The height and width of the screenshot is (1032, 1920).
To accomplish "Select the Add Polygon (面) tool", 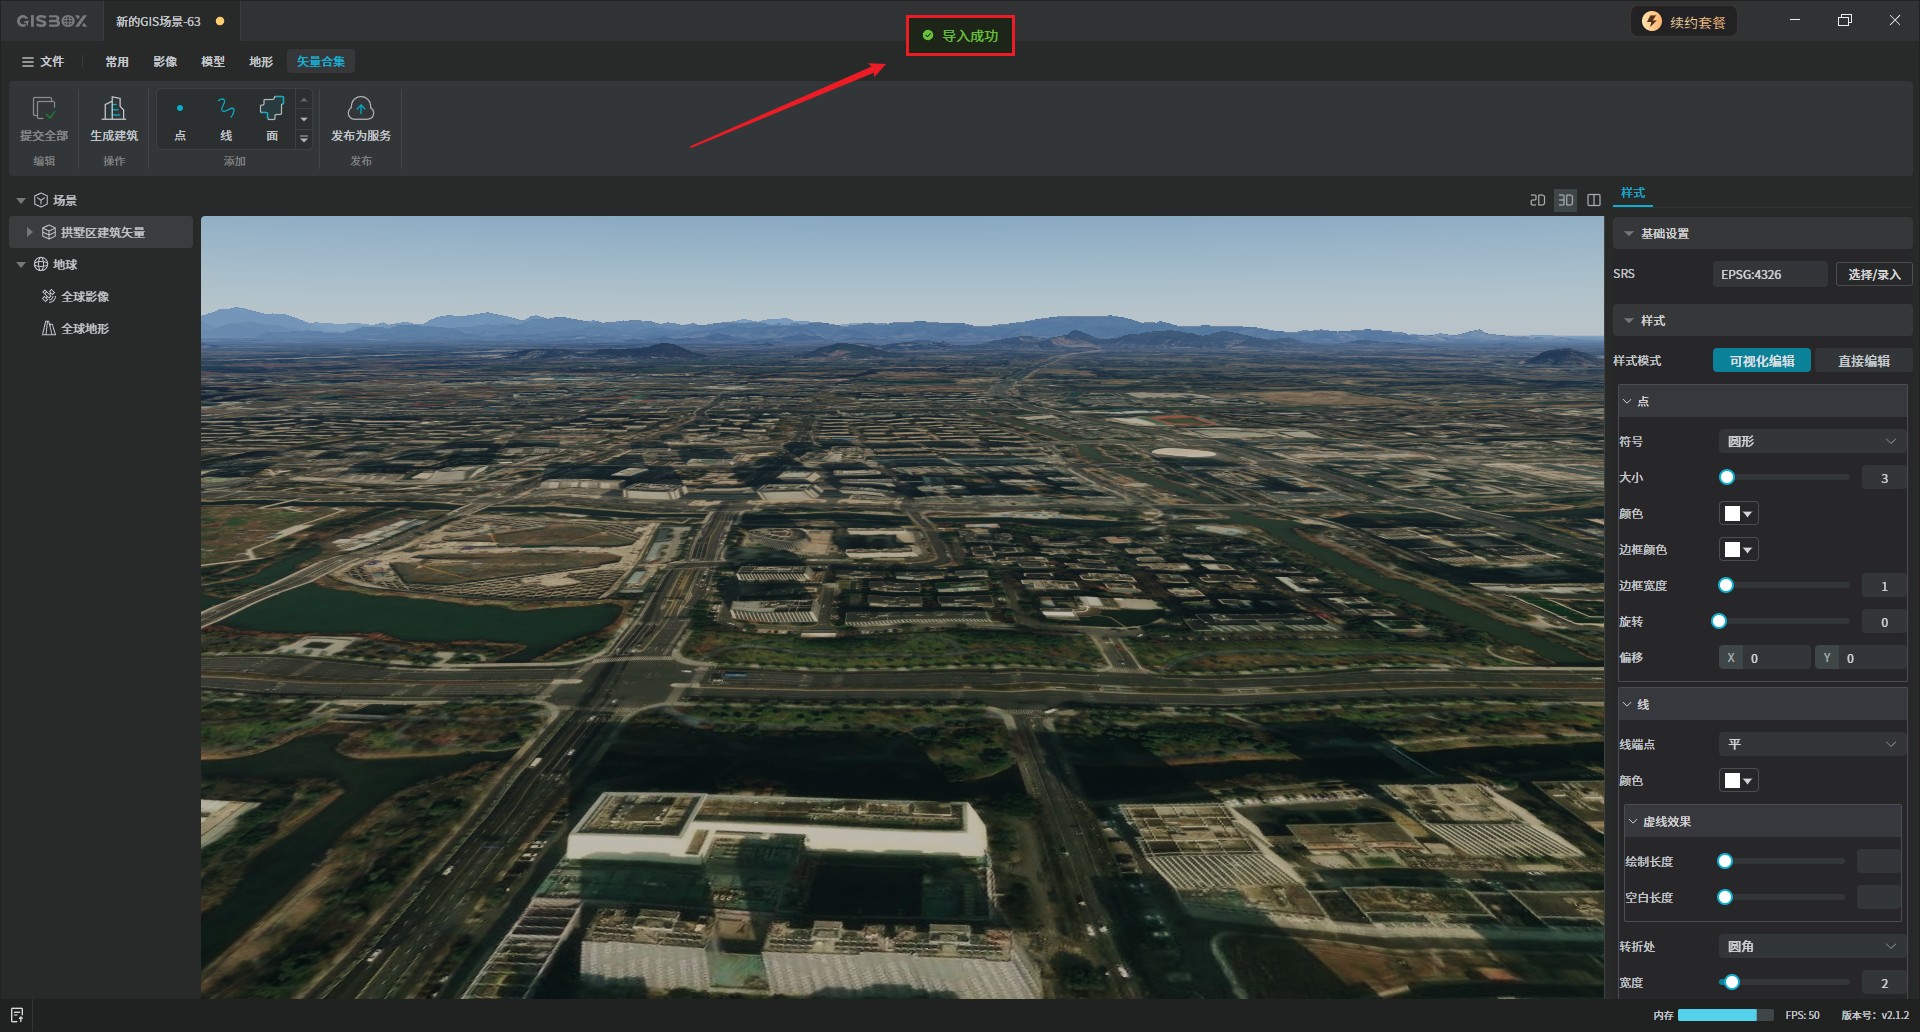I will pos(272,109).
